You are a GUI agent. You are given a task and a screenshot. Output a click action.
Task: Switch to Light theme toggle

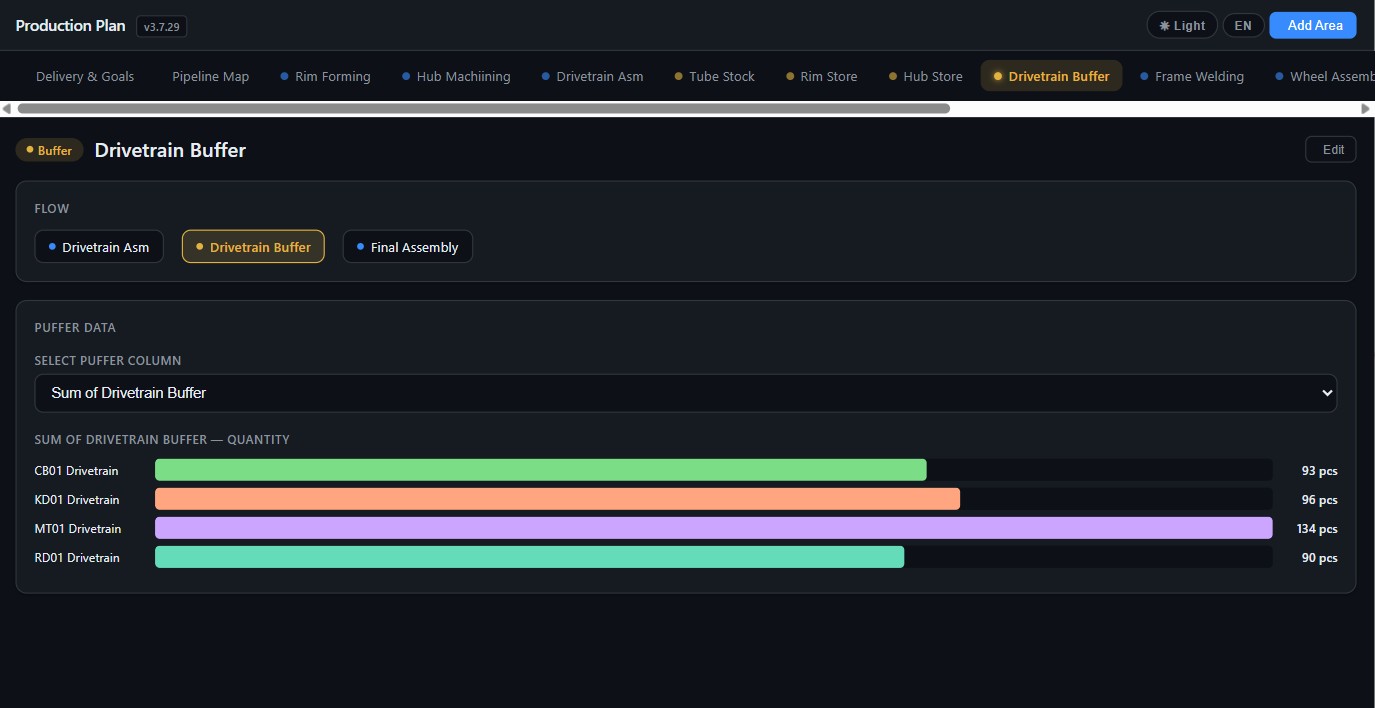point(1182,25)
